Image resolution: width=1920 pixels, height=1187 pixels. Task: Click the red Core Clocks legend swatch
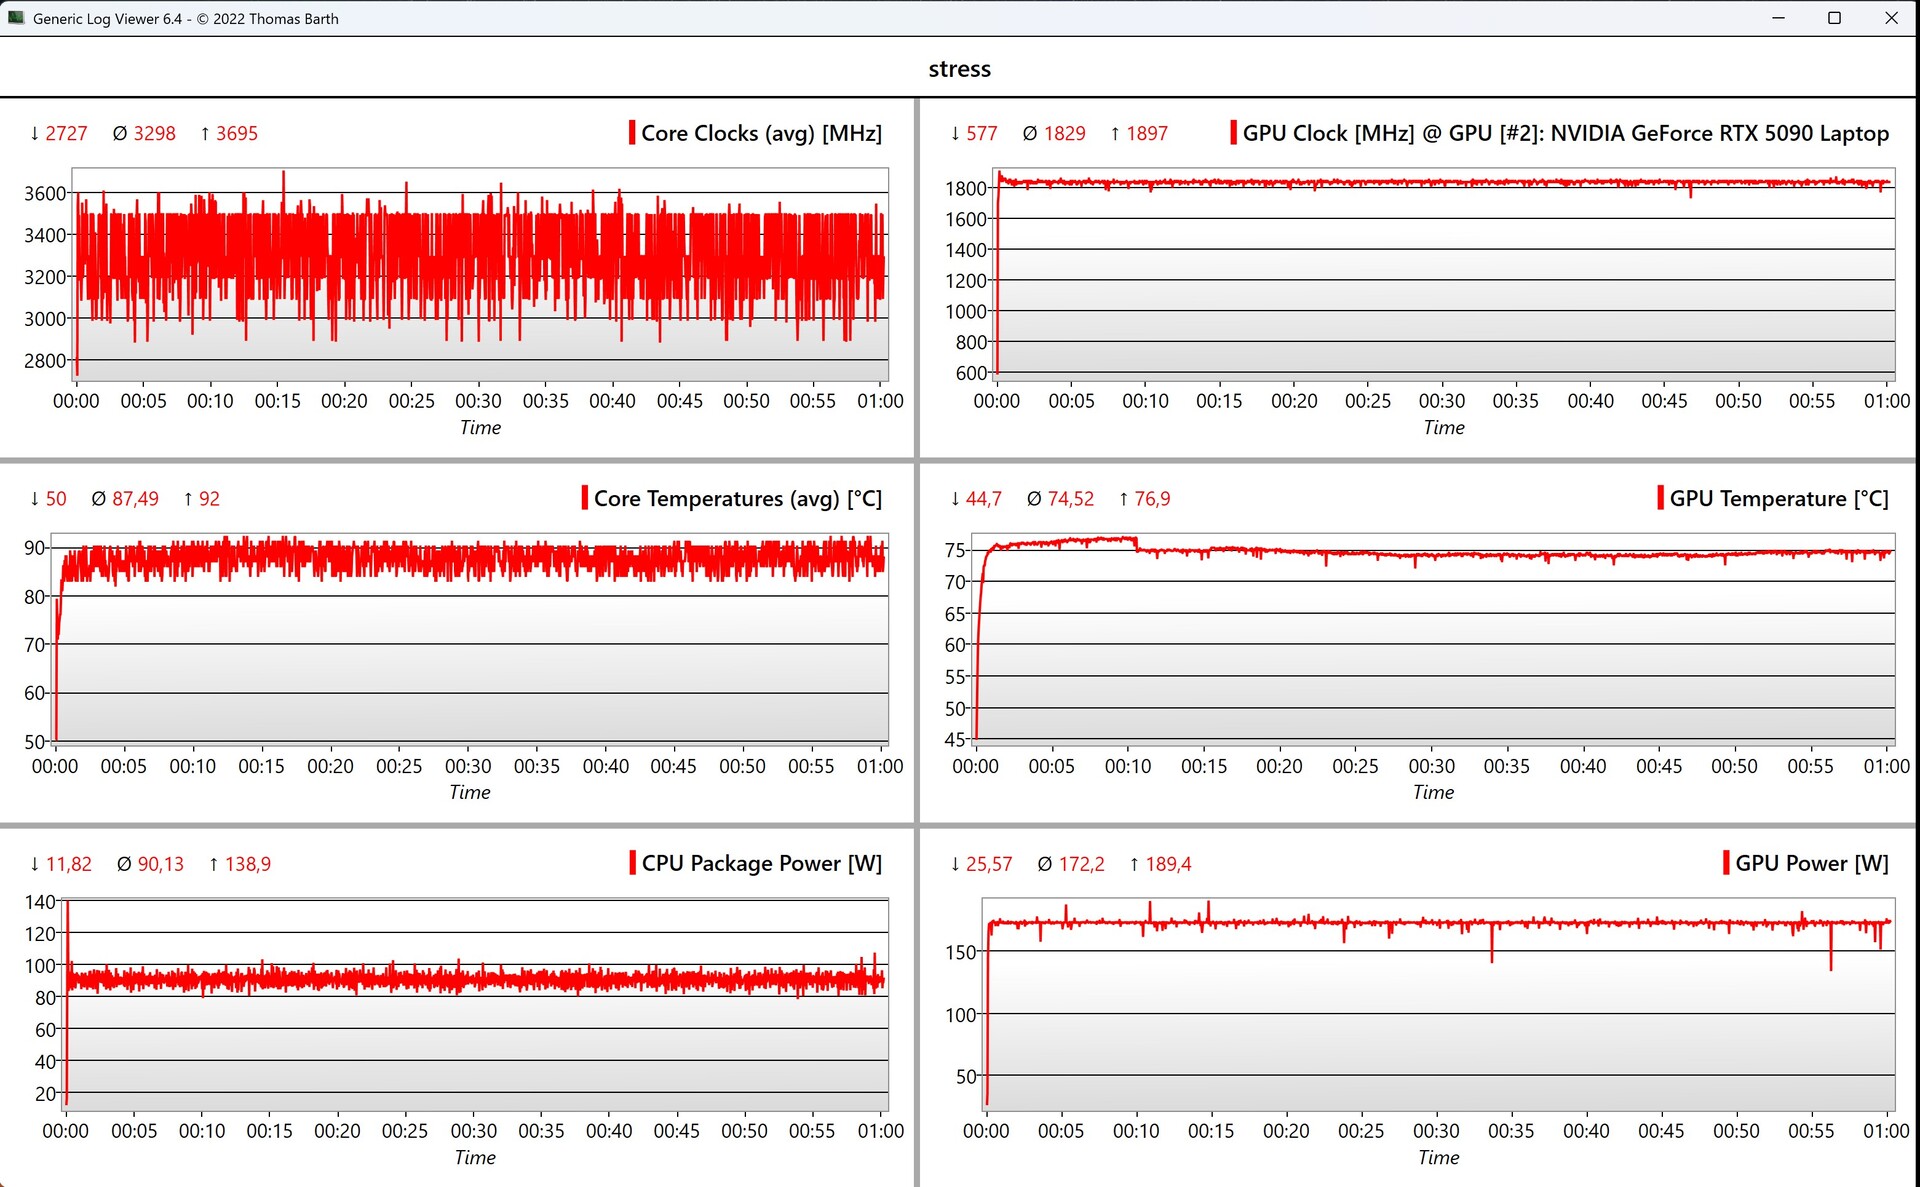tap(632, 133)
